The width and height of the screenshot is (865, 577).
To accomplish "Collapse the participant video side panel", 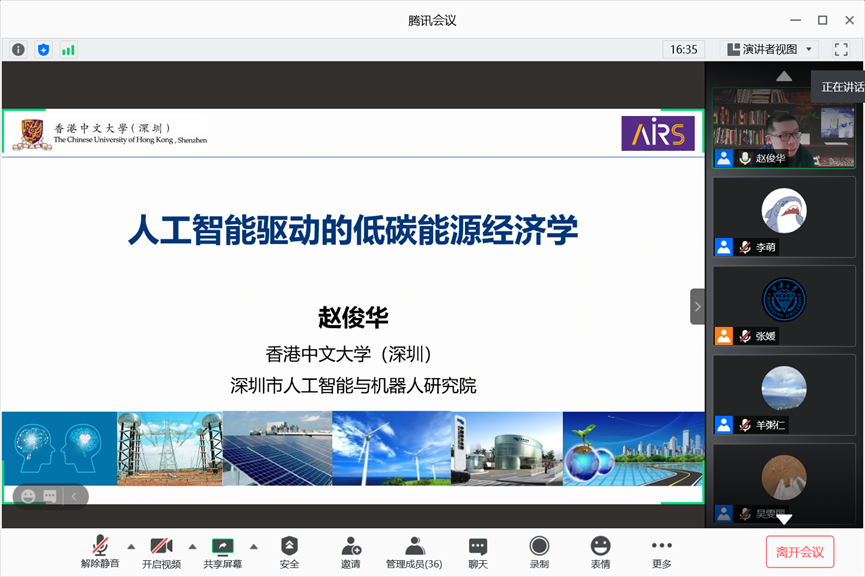I will click(697, 306).
